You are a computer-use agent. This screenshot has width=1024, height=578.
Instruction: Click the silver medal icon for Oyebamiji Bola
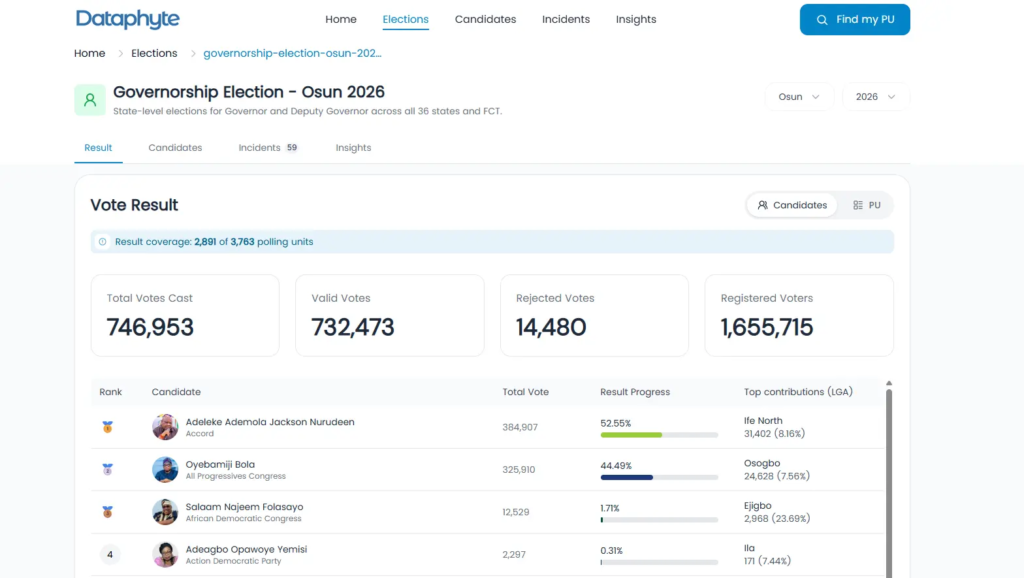(x=108, y=470)
